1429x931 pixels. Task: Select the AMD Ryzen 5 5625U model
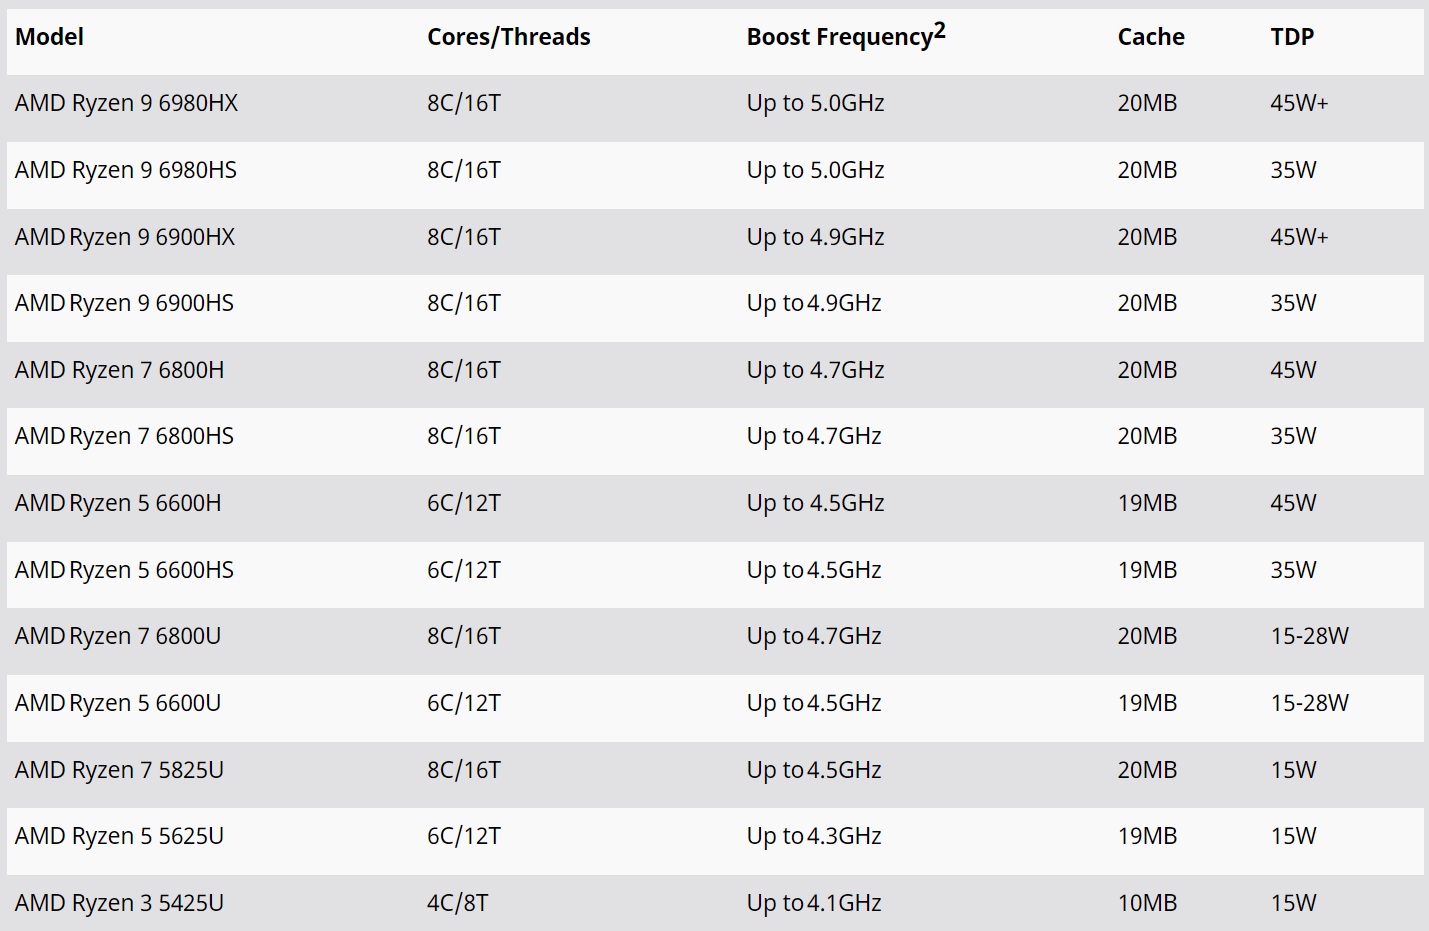[x=119, y=836]
